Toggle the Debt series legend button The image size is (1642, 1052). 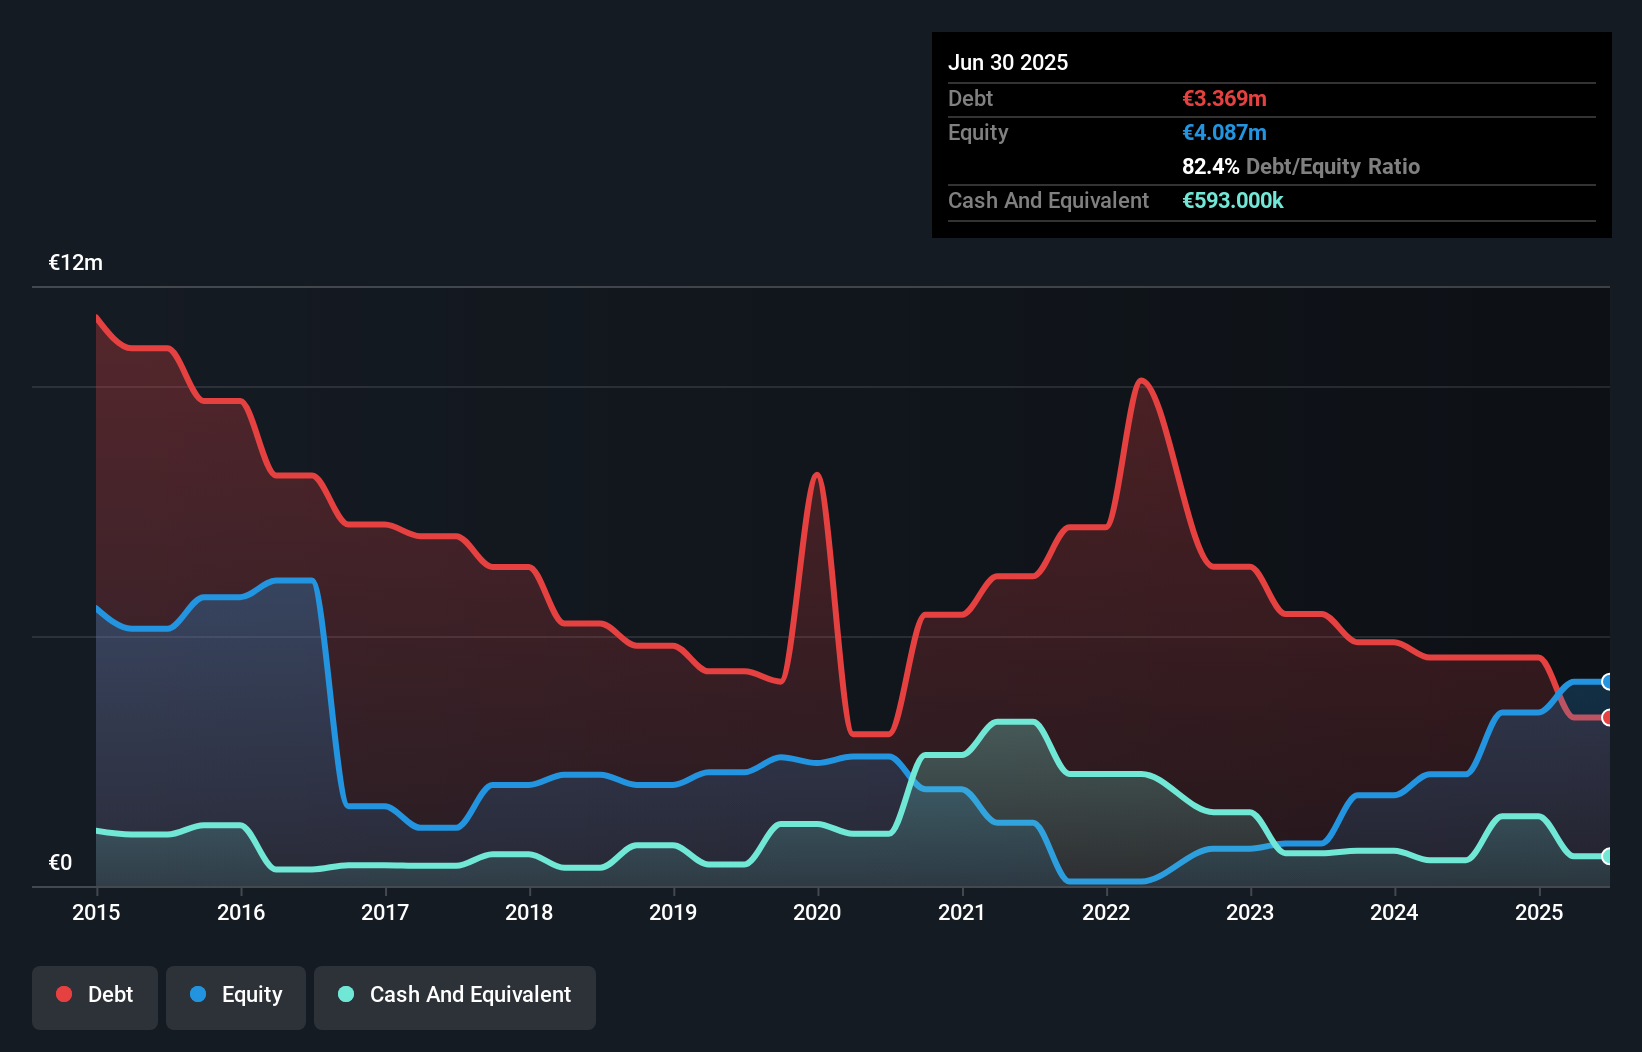click(95, 995)
